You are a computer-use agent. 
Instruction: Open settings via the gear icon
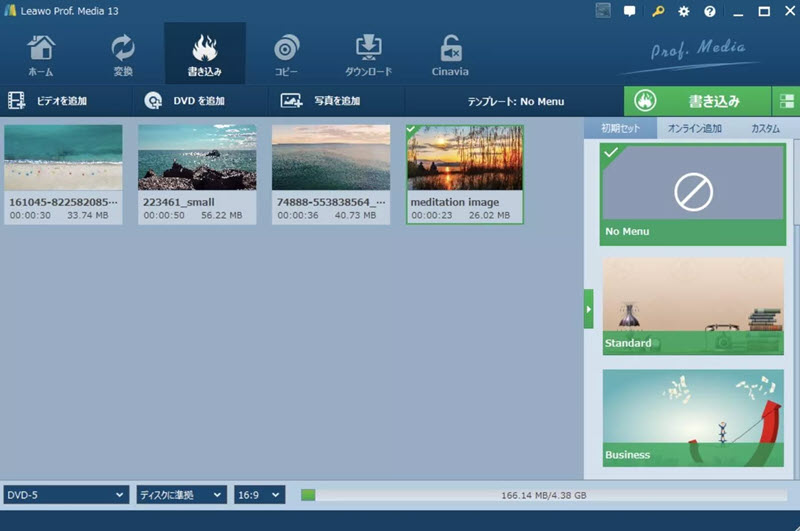point(684,12)
